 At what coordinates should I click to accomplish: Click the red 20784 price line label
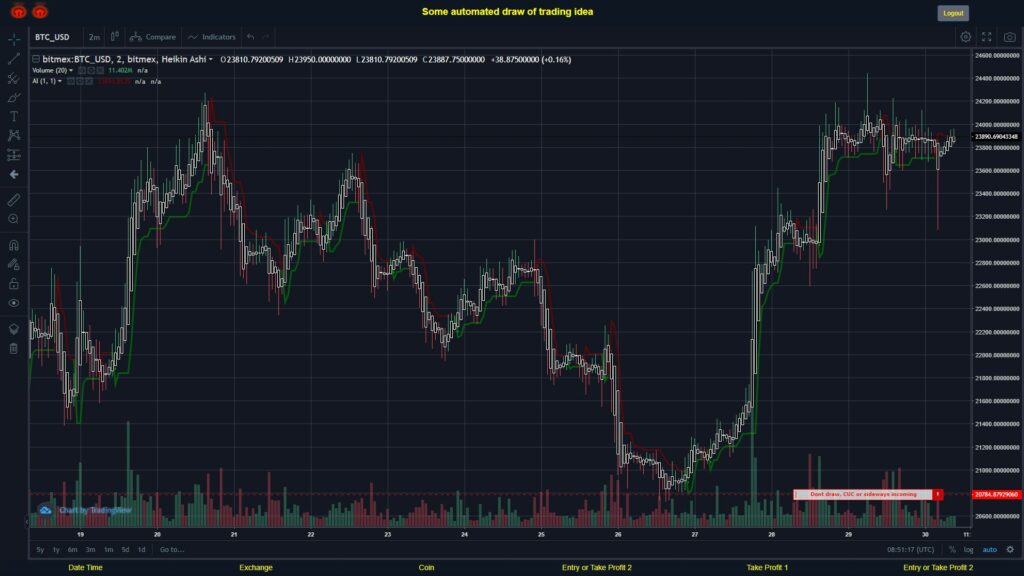click(996, 494)
